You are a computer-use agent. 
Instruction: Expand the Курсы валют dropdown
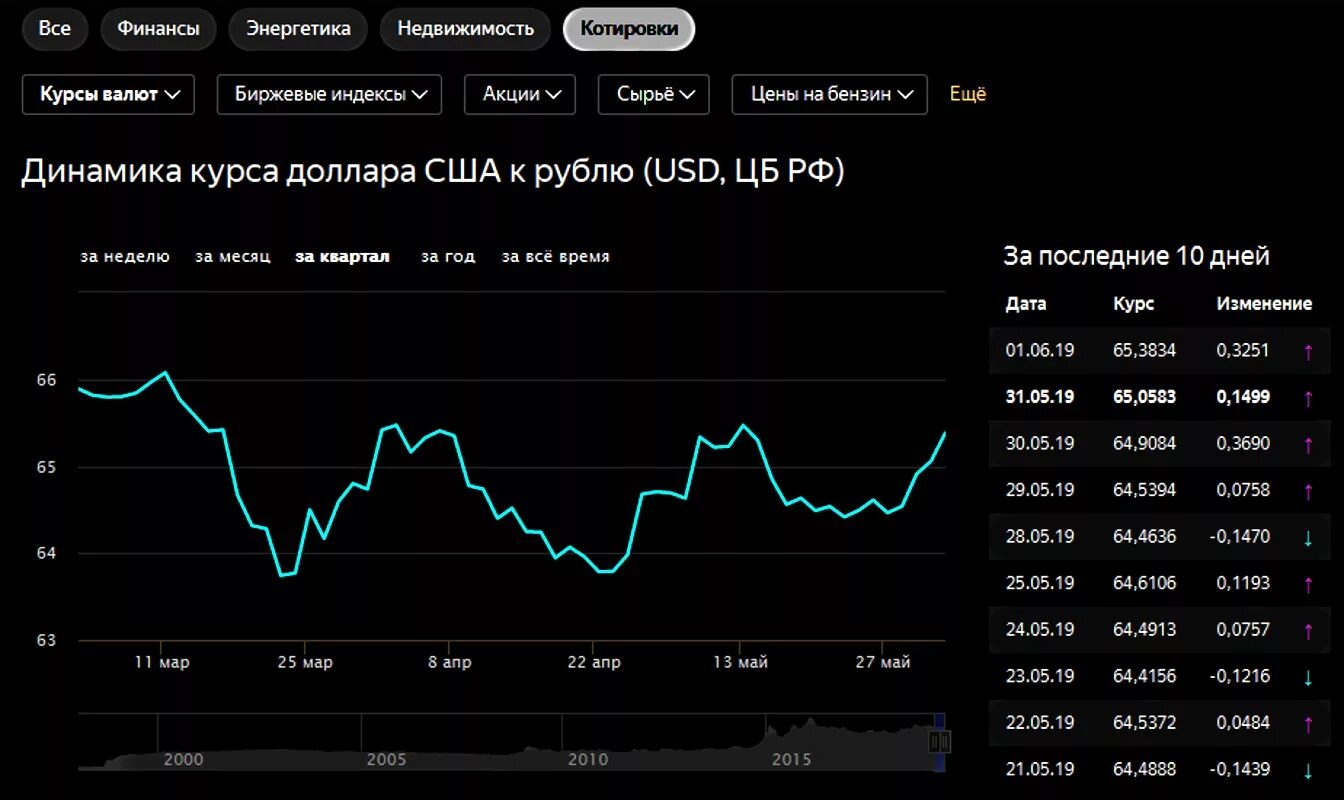point(108,95)
